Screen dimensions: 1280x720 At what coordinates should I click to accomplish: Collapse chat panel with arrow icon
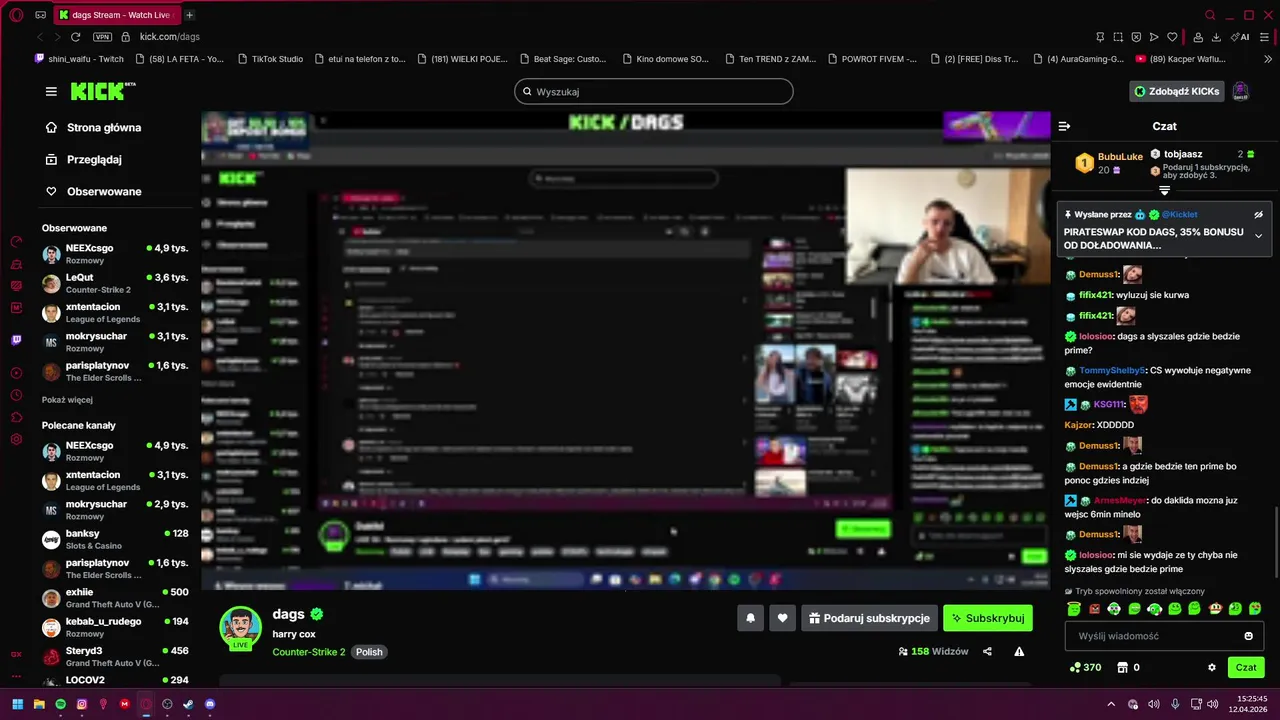point(1064,126)
